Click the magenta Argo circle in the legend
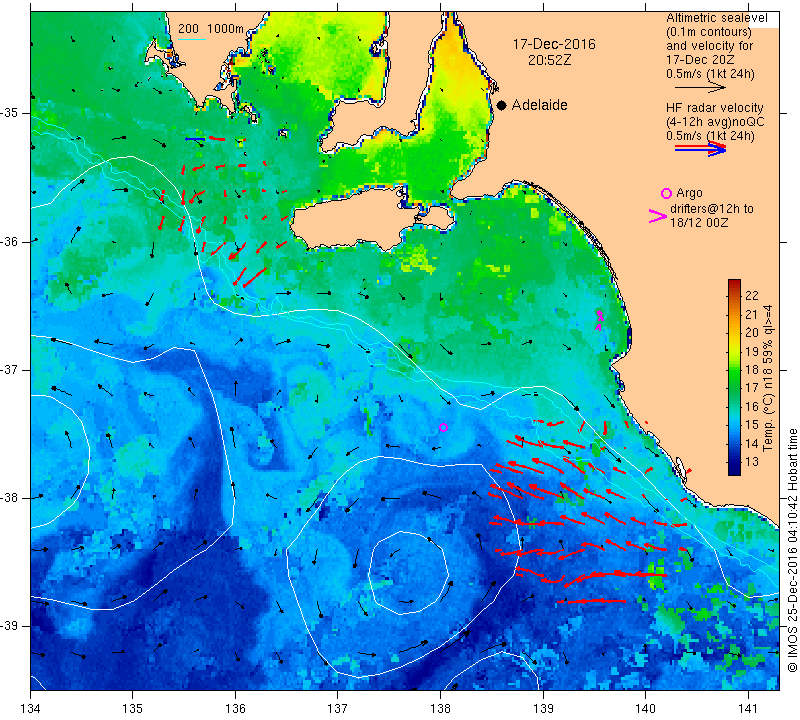 pyautogui.click(x=666, y=193)
